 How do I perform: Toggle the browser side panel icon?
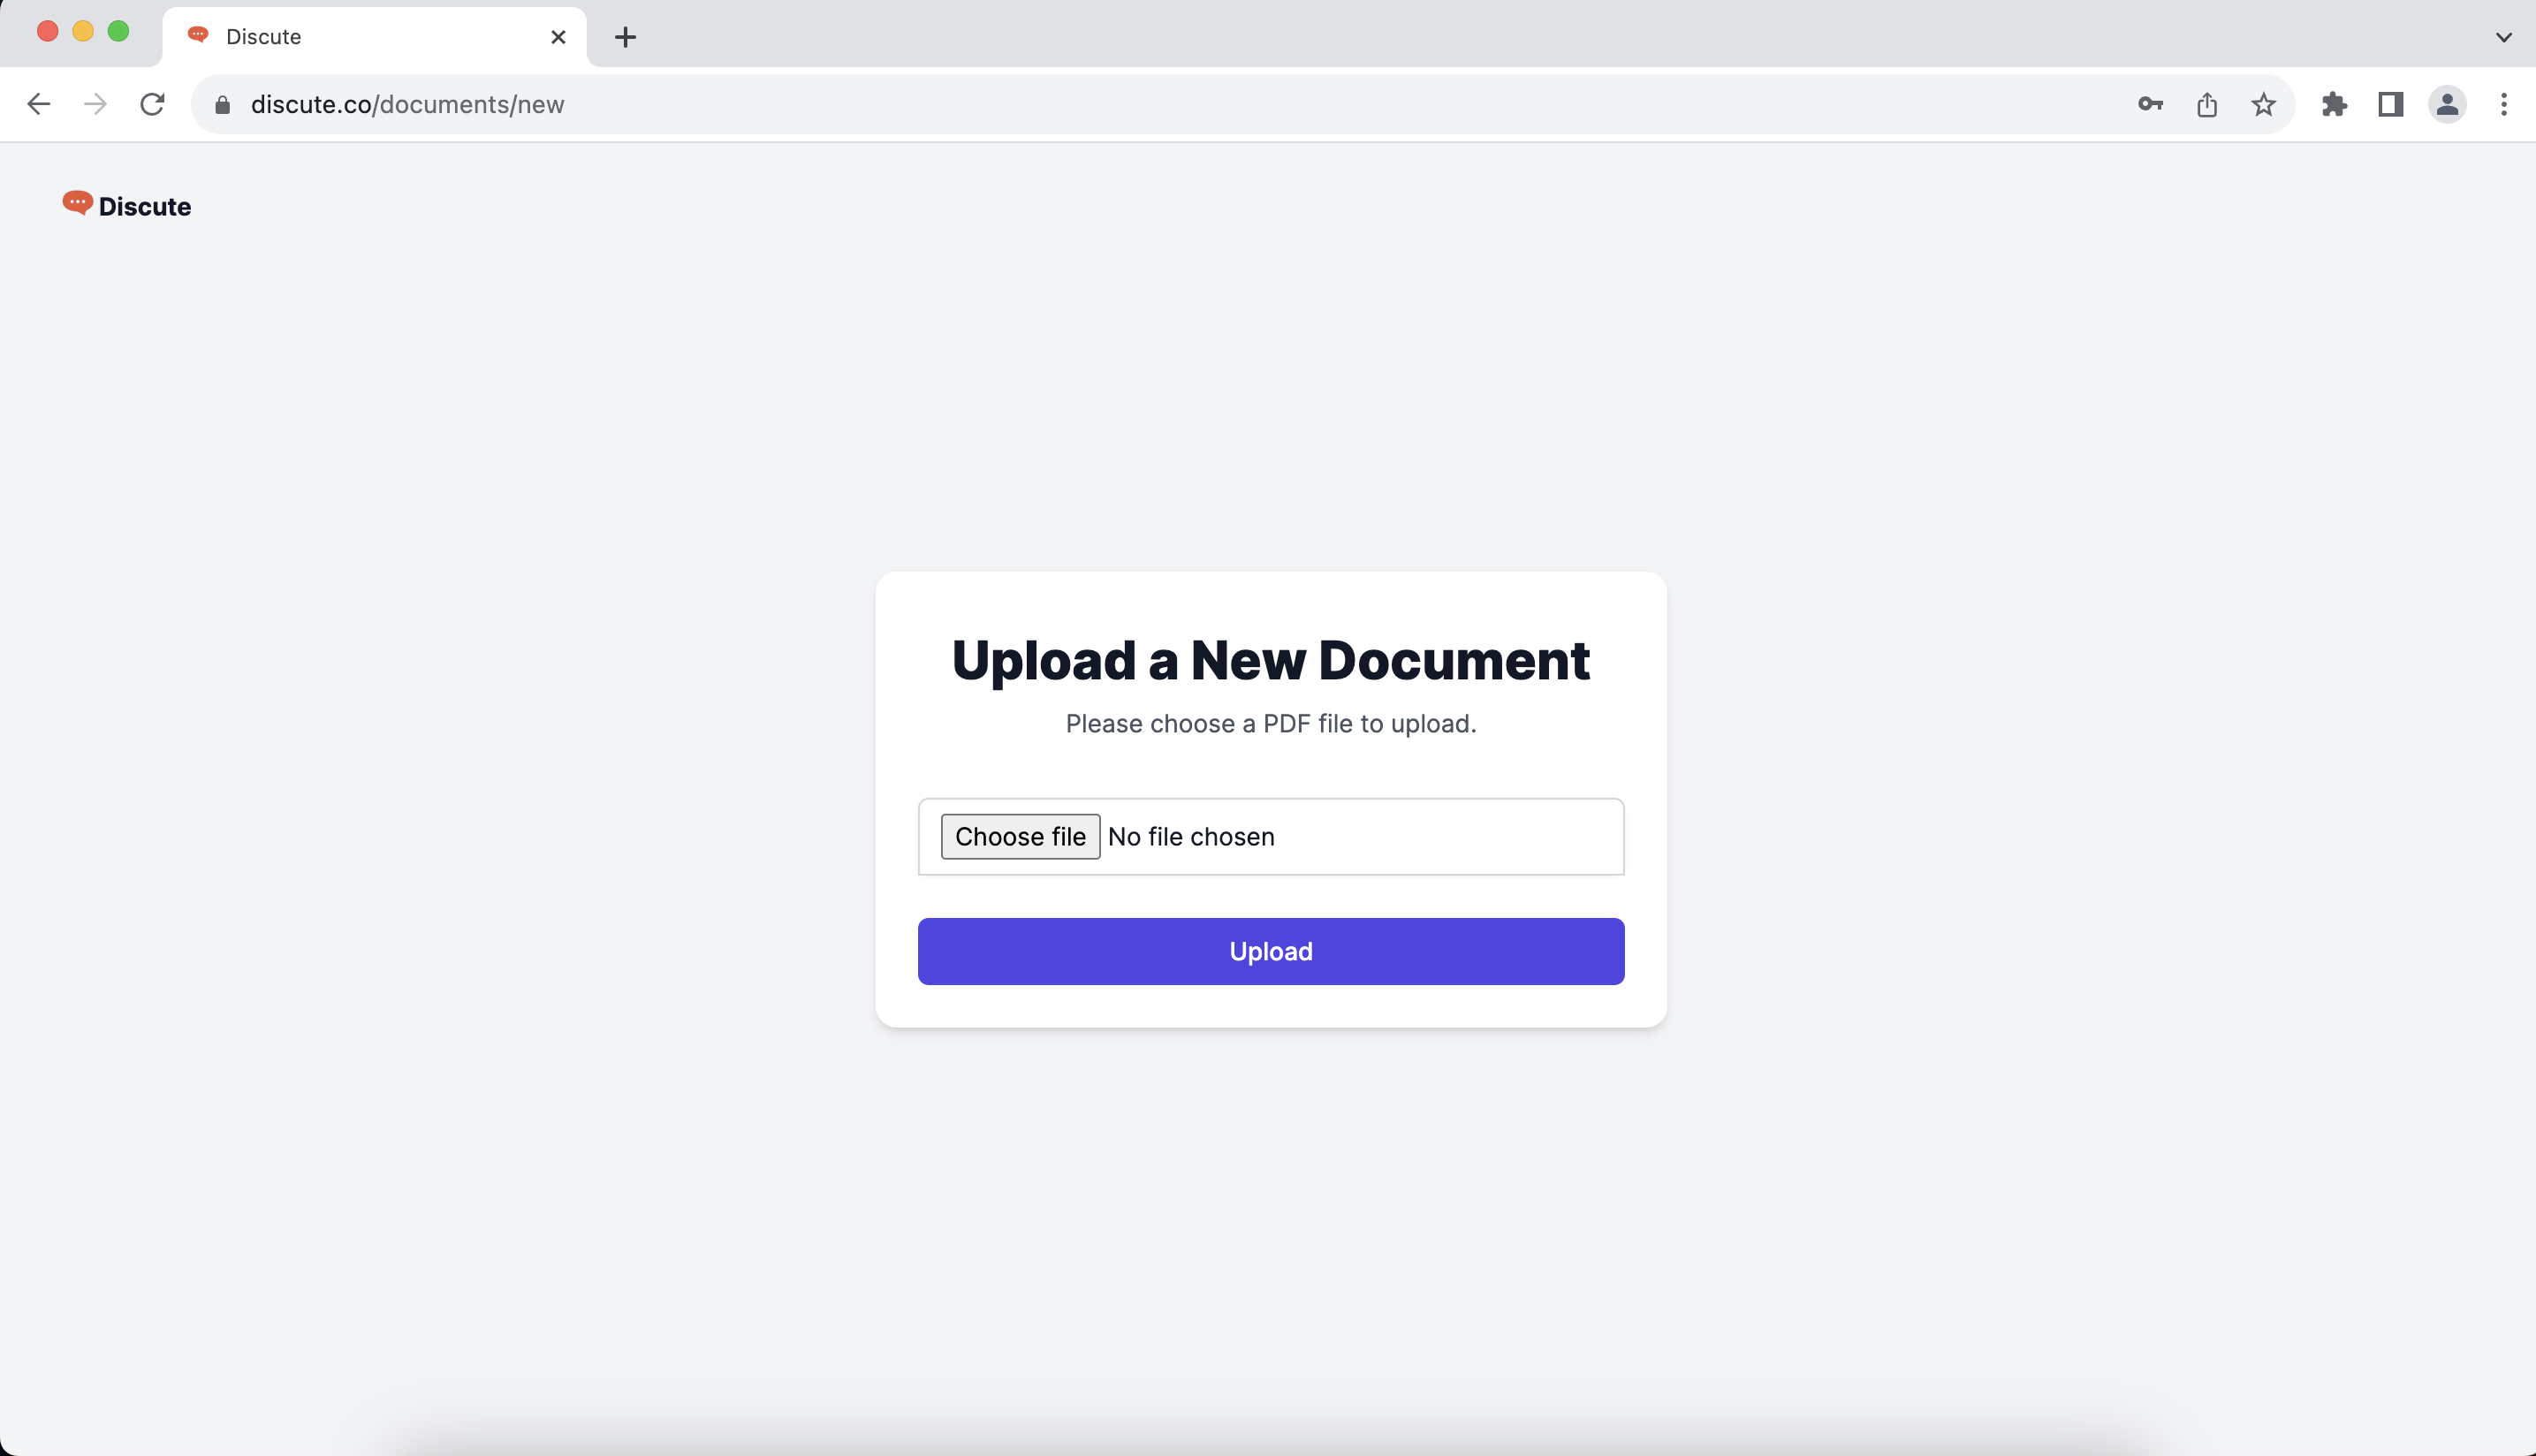2390,104
